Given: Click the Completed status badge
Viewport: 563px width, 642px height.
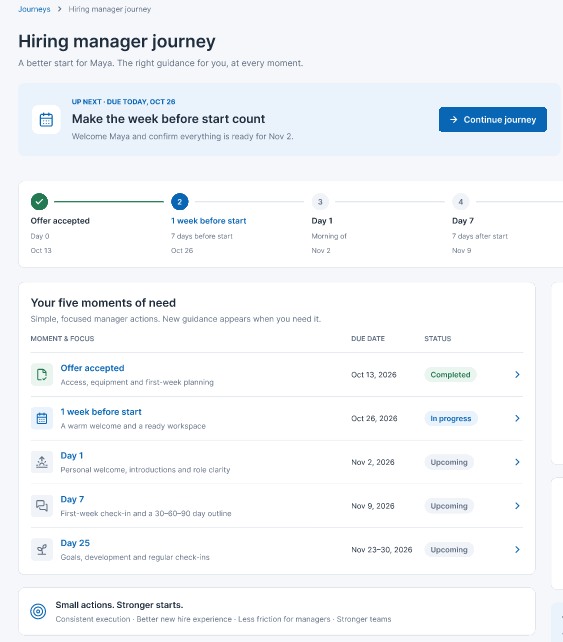Looking at the screenshot, I should [450, 375].
